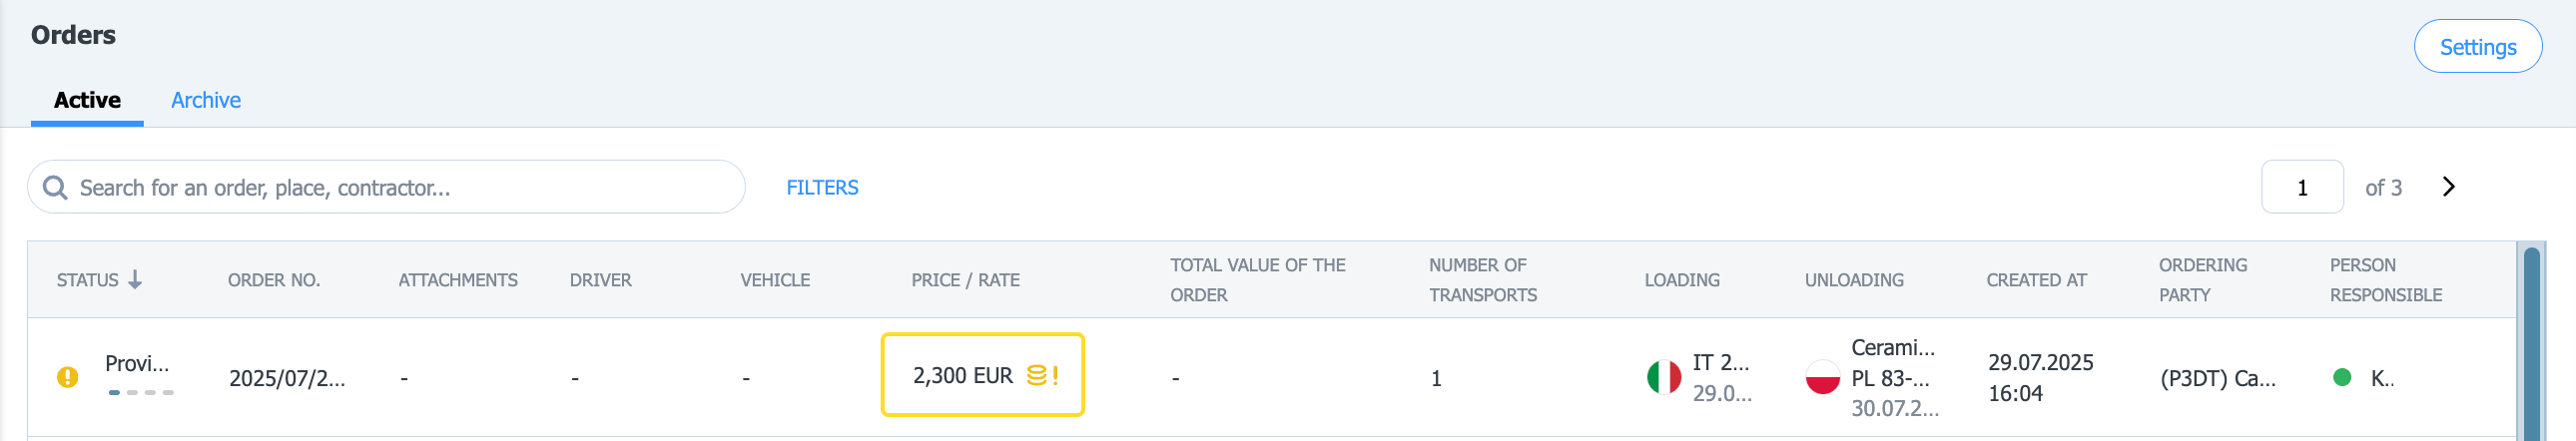2576x441 pixels.
Task: Go to next page with right chevron
Action: point(2448,187)
